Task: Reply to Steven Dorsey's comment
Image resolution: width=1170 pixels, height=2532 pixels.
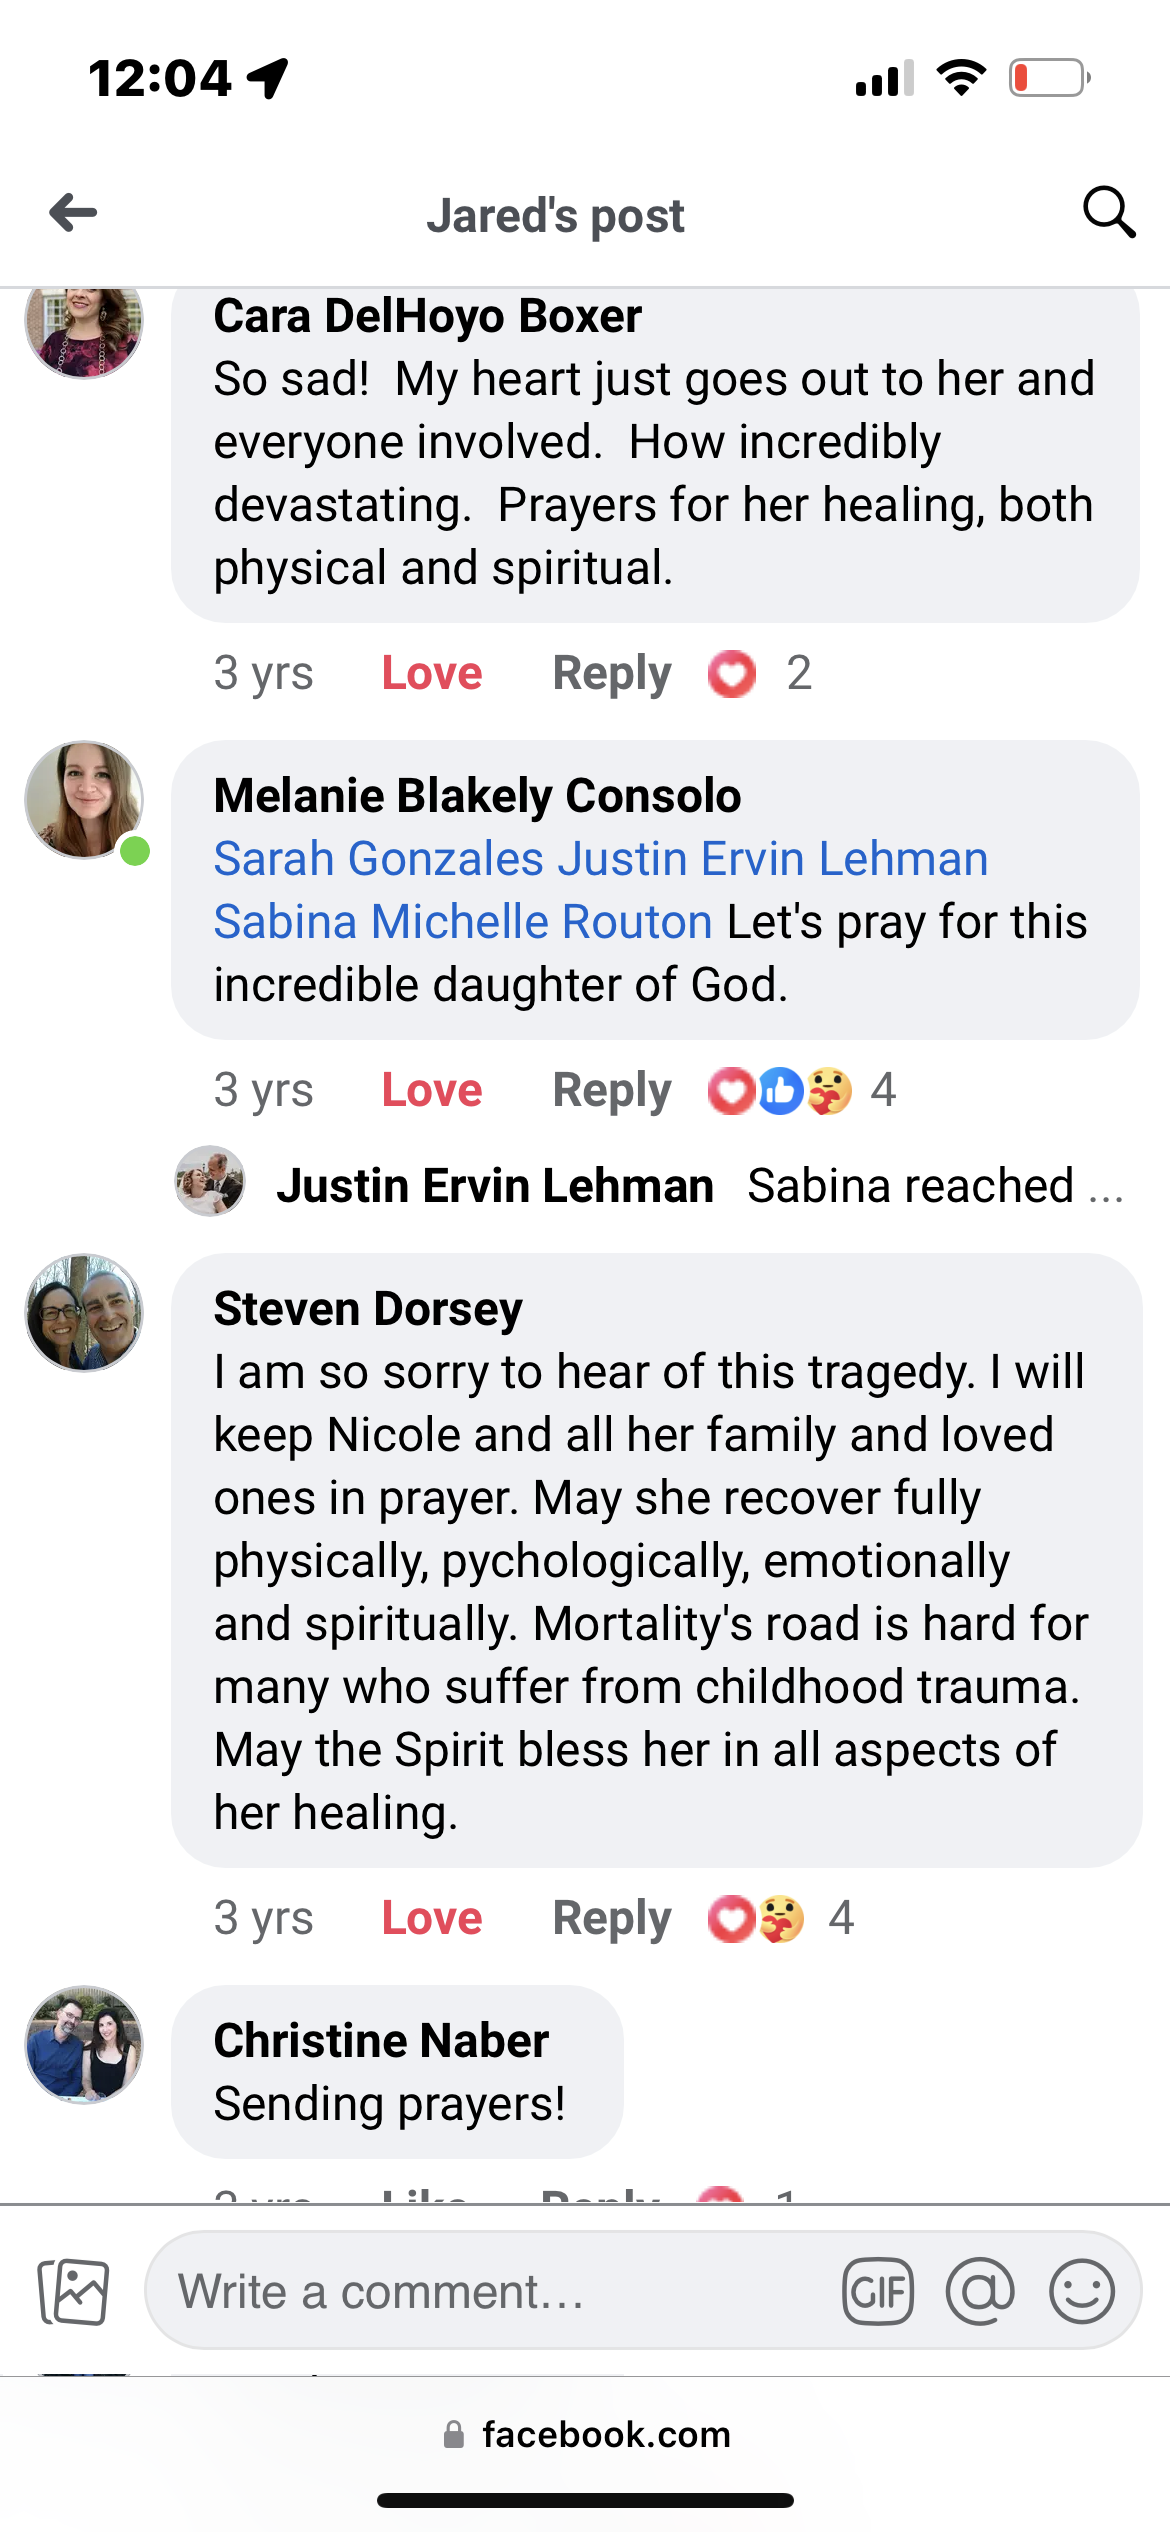Action: (x=611, y=1919)
